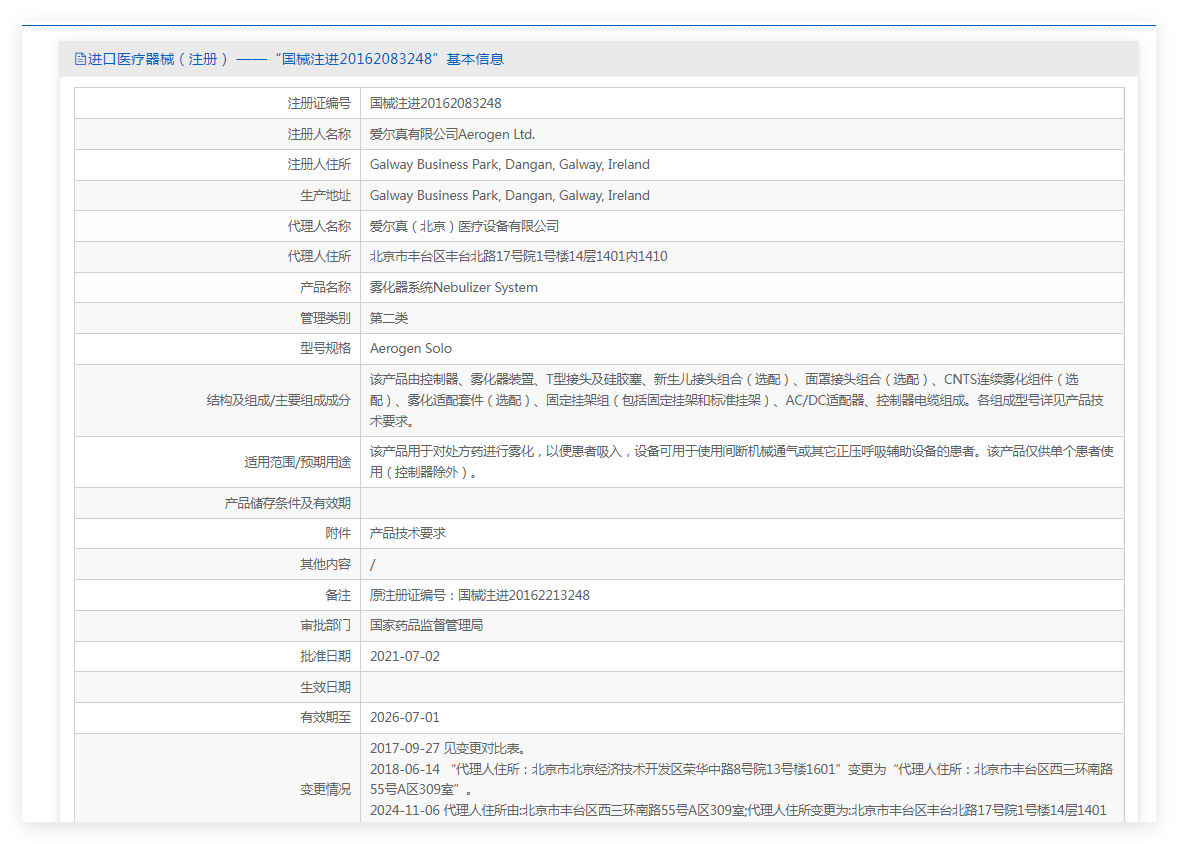Click the 结构及组成/主要组成成分 label
Image resolution: width=1178 pixels, height=844 pixels.
coord(279,401)
